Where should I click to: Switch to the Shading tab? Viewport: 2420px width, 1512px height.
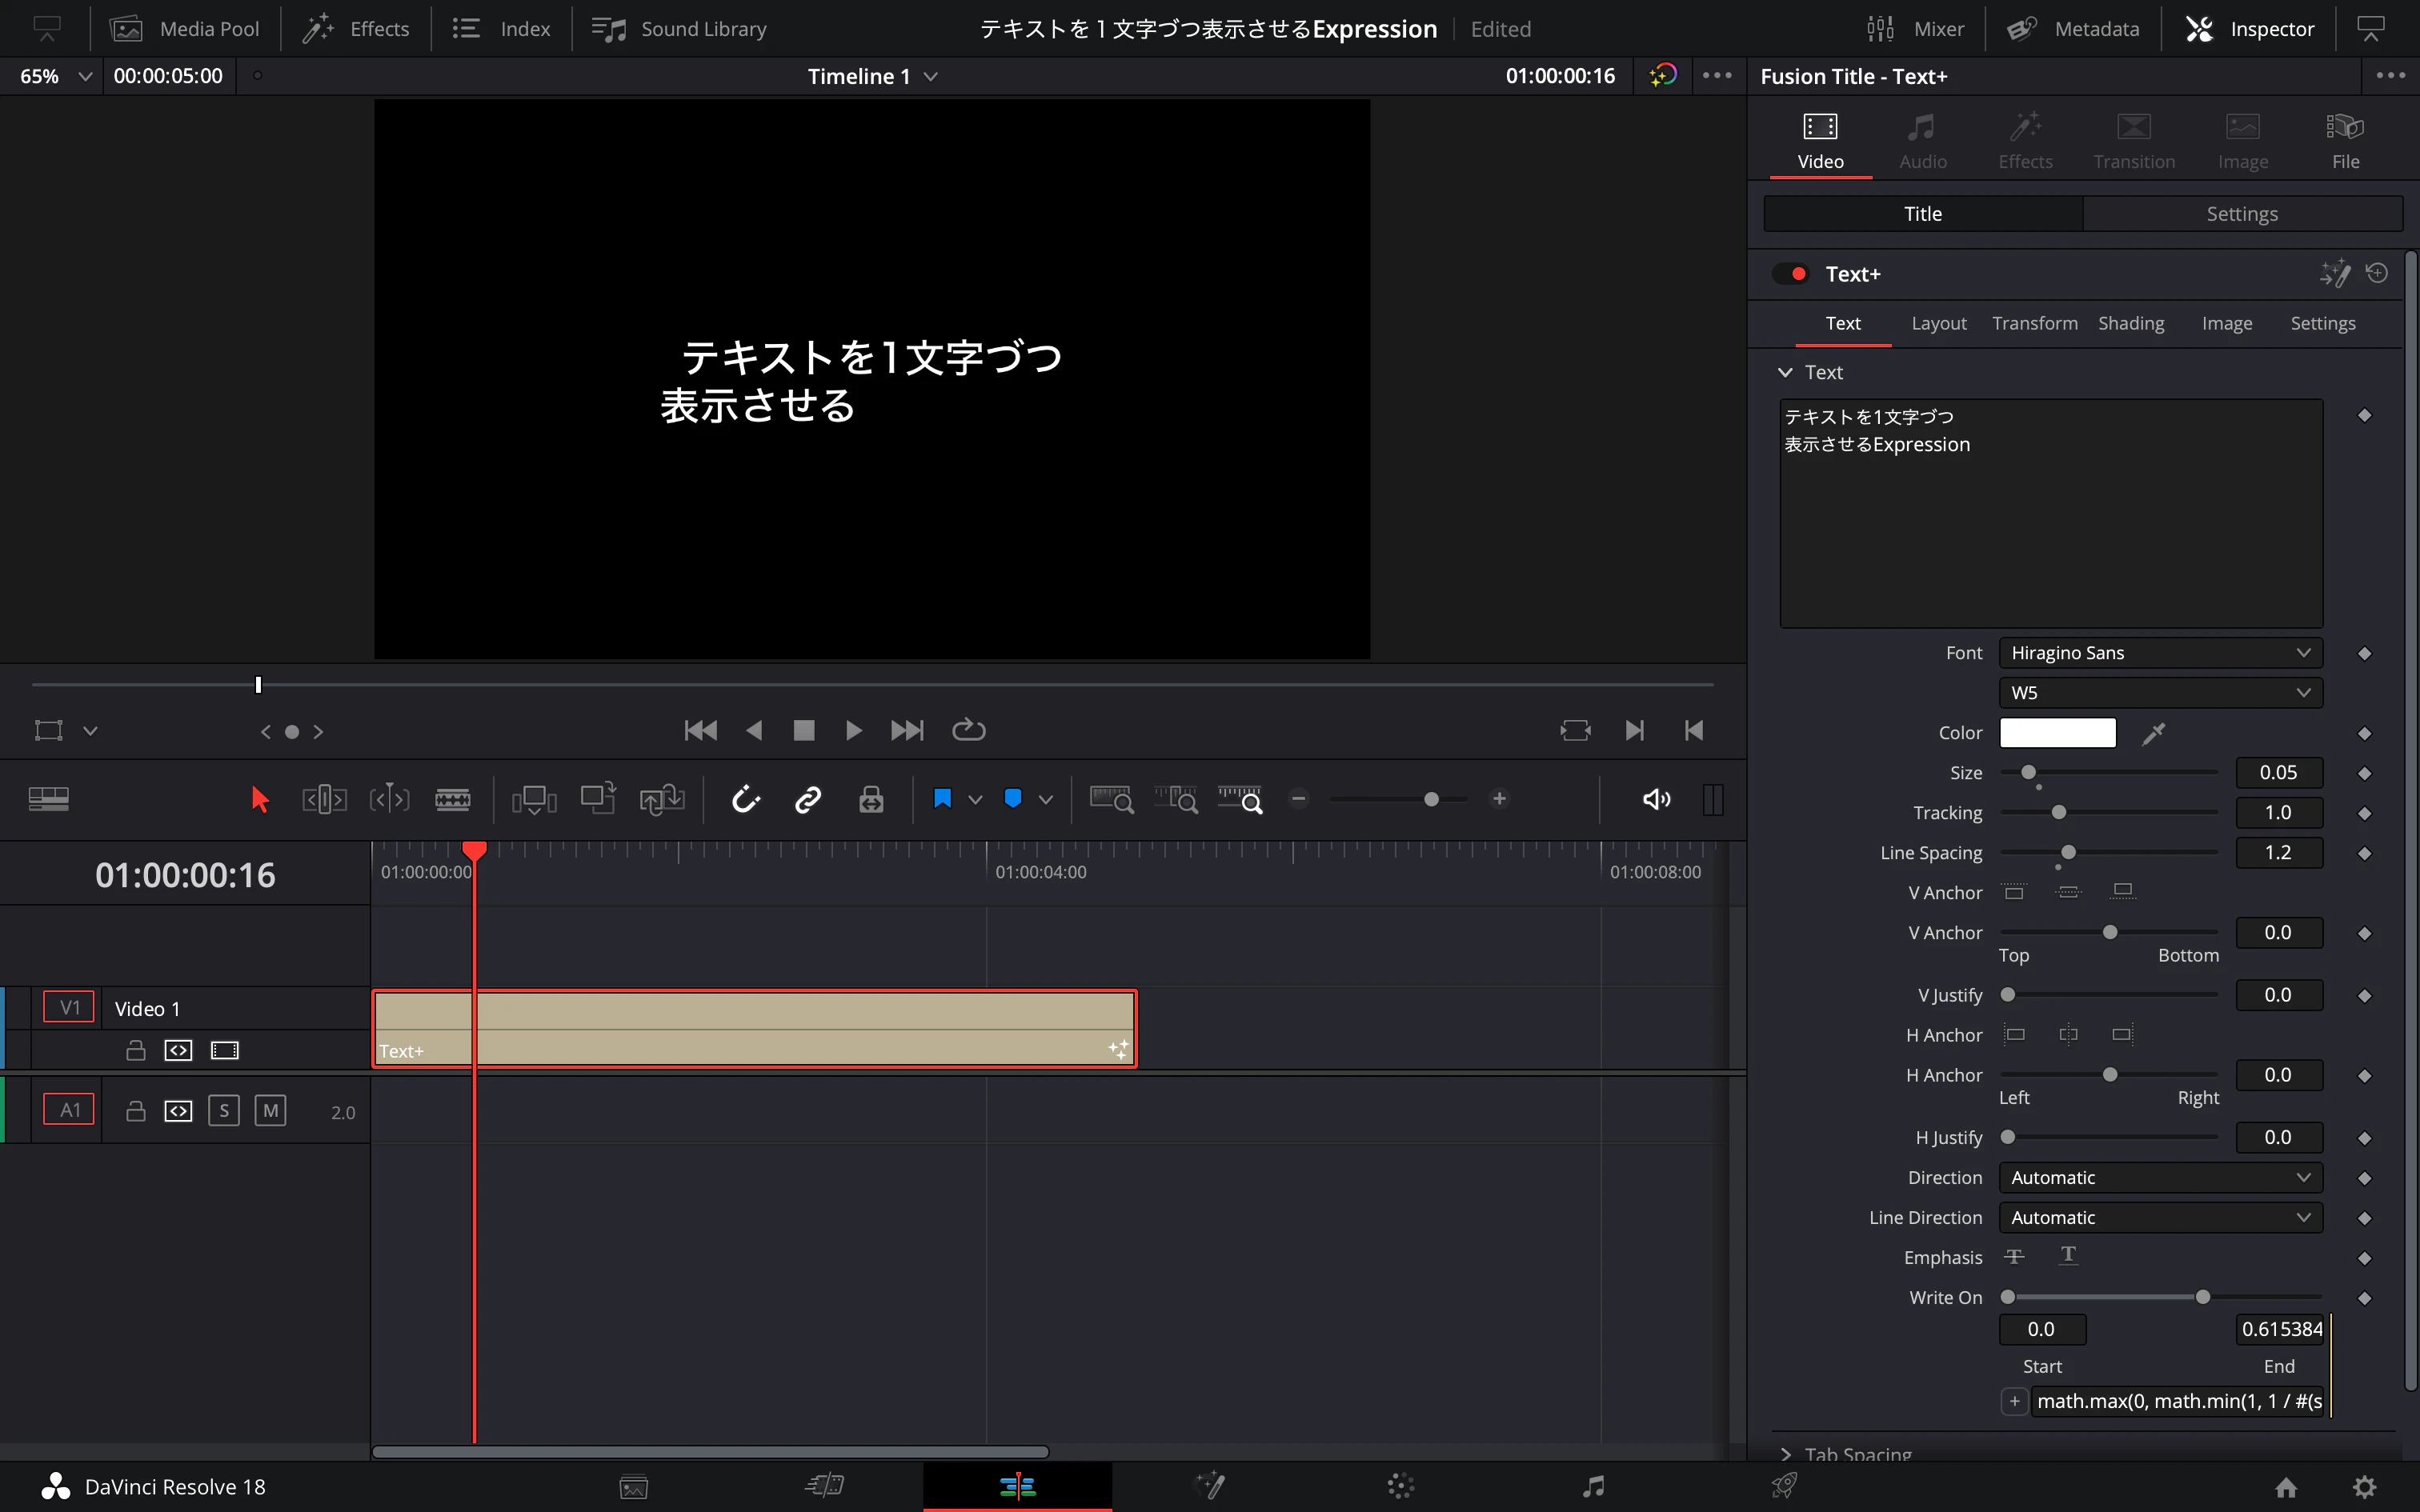[x=2130, y=323]
